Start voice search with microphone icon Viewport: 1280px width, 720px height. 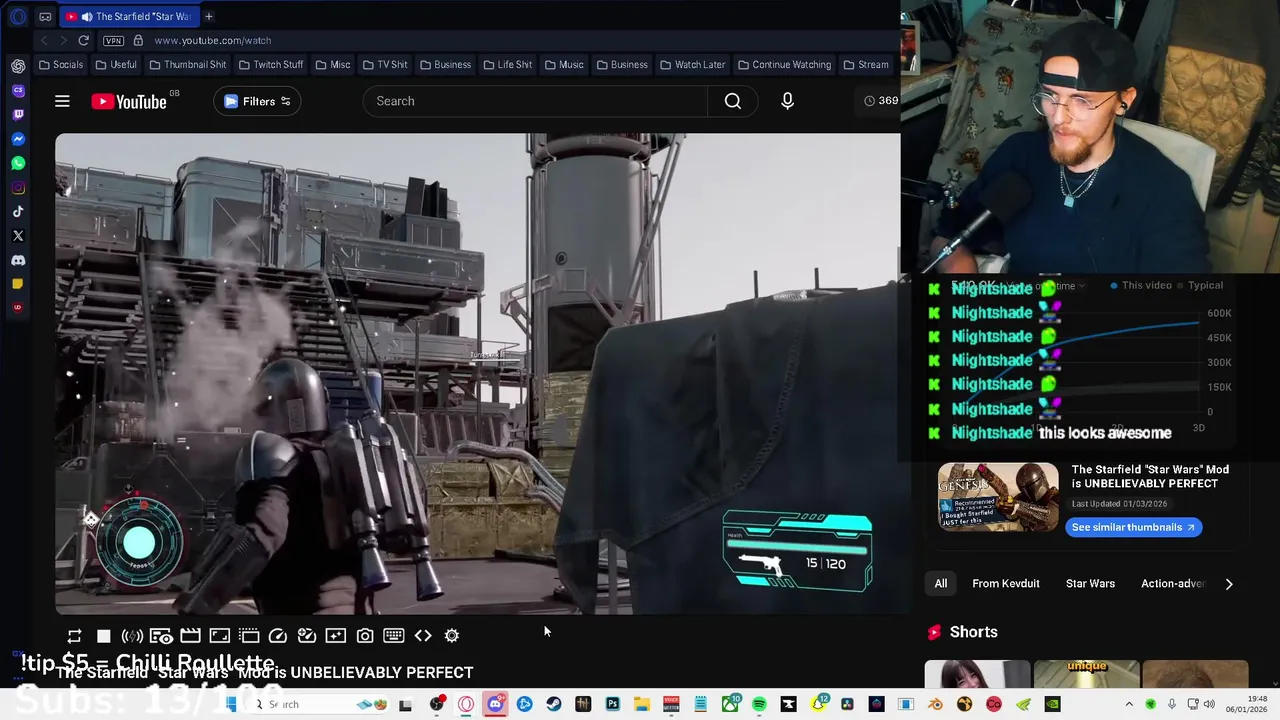(787, 101)
